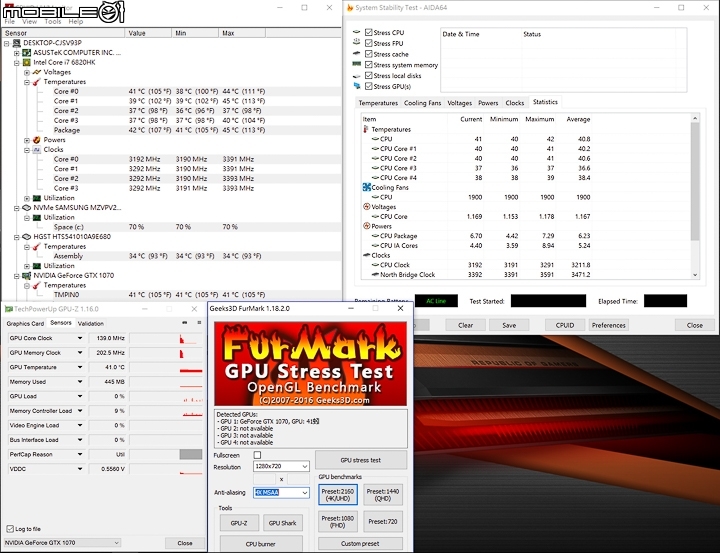The height and width of the screenshot is (553, 720).
Task: Open the GPU Core Clock sensor dropdown arrow
Action: pyautogui.click(x=80, y=338)
